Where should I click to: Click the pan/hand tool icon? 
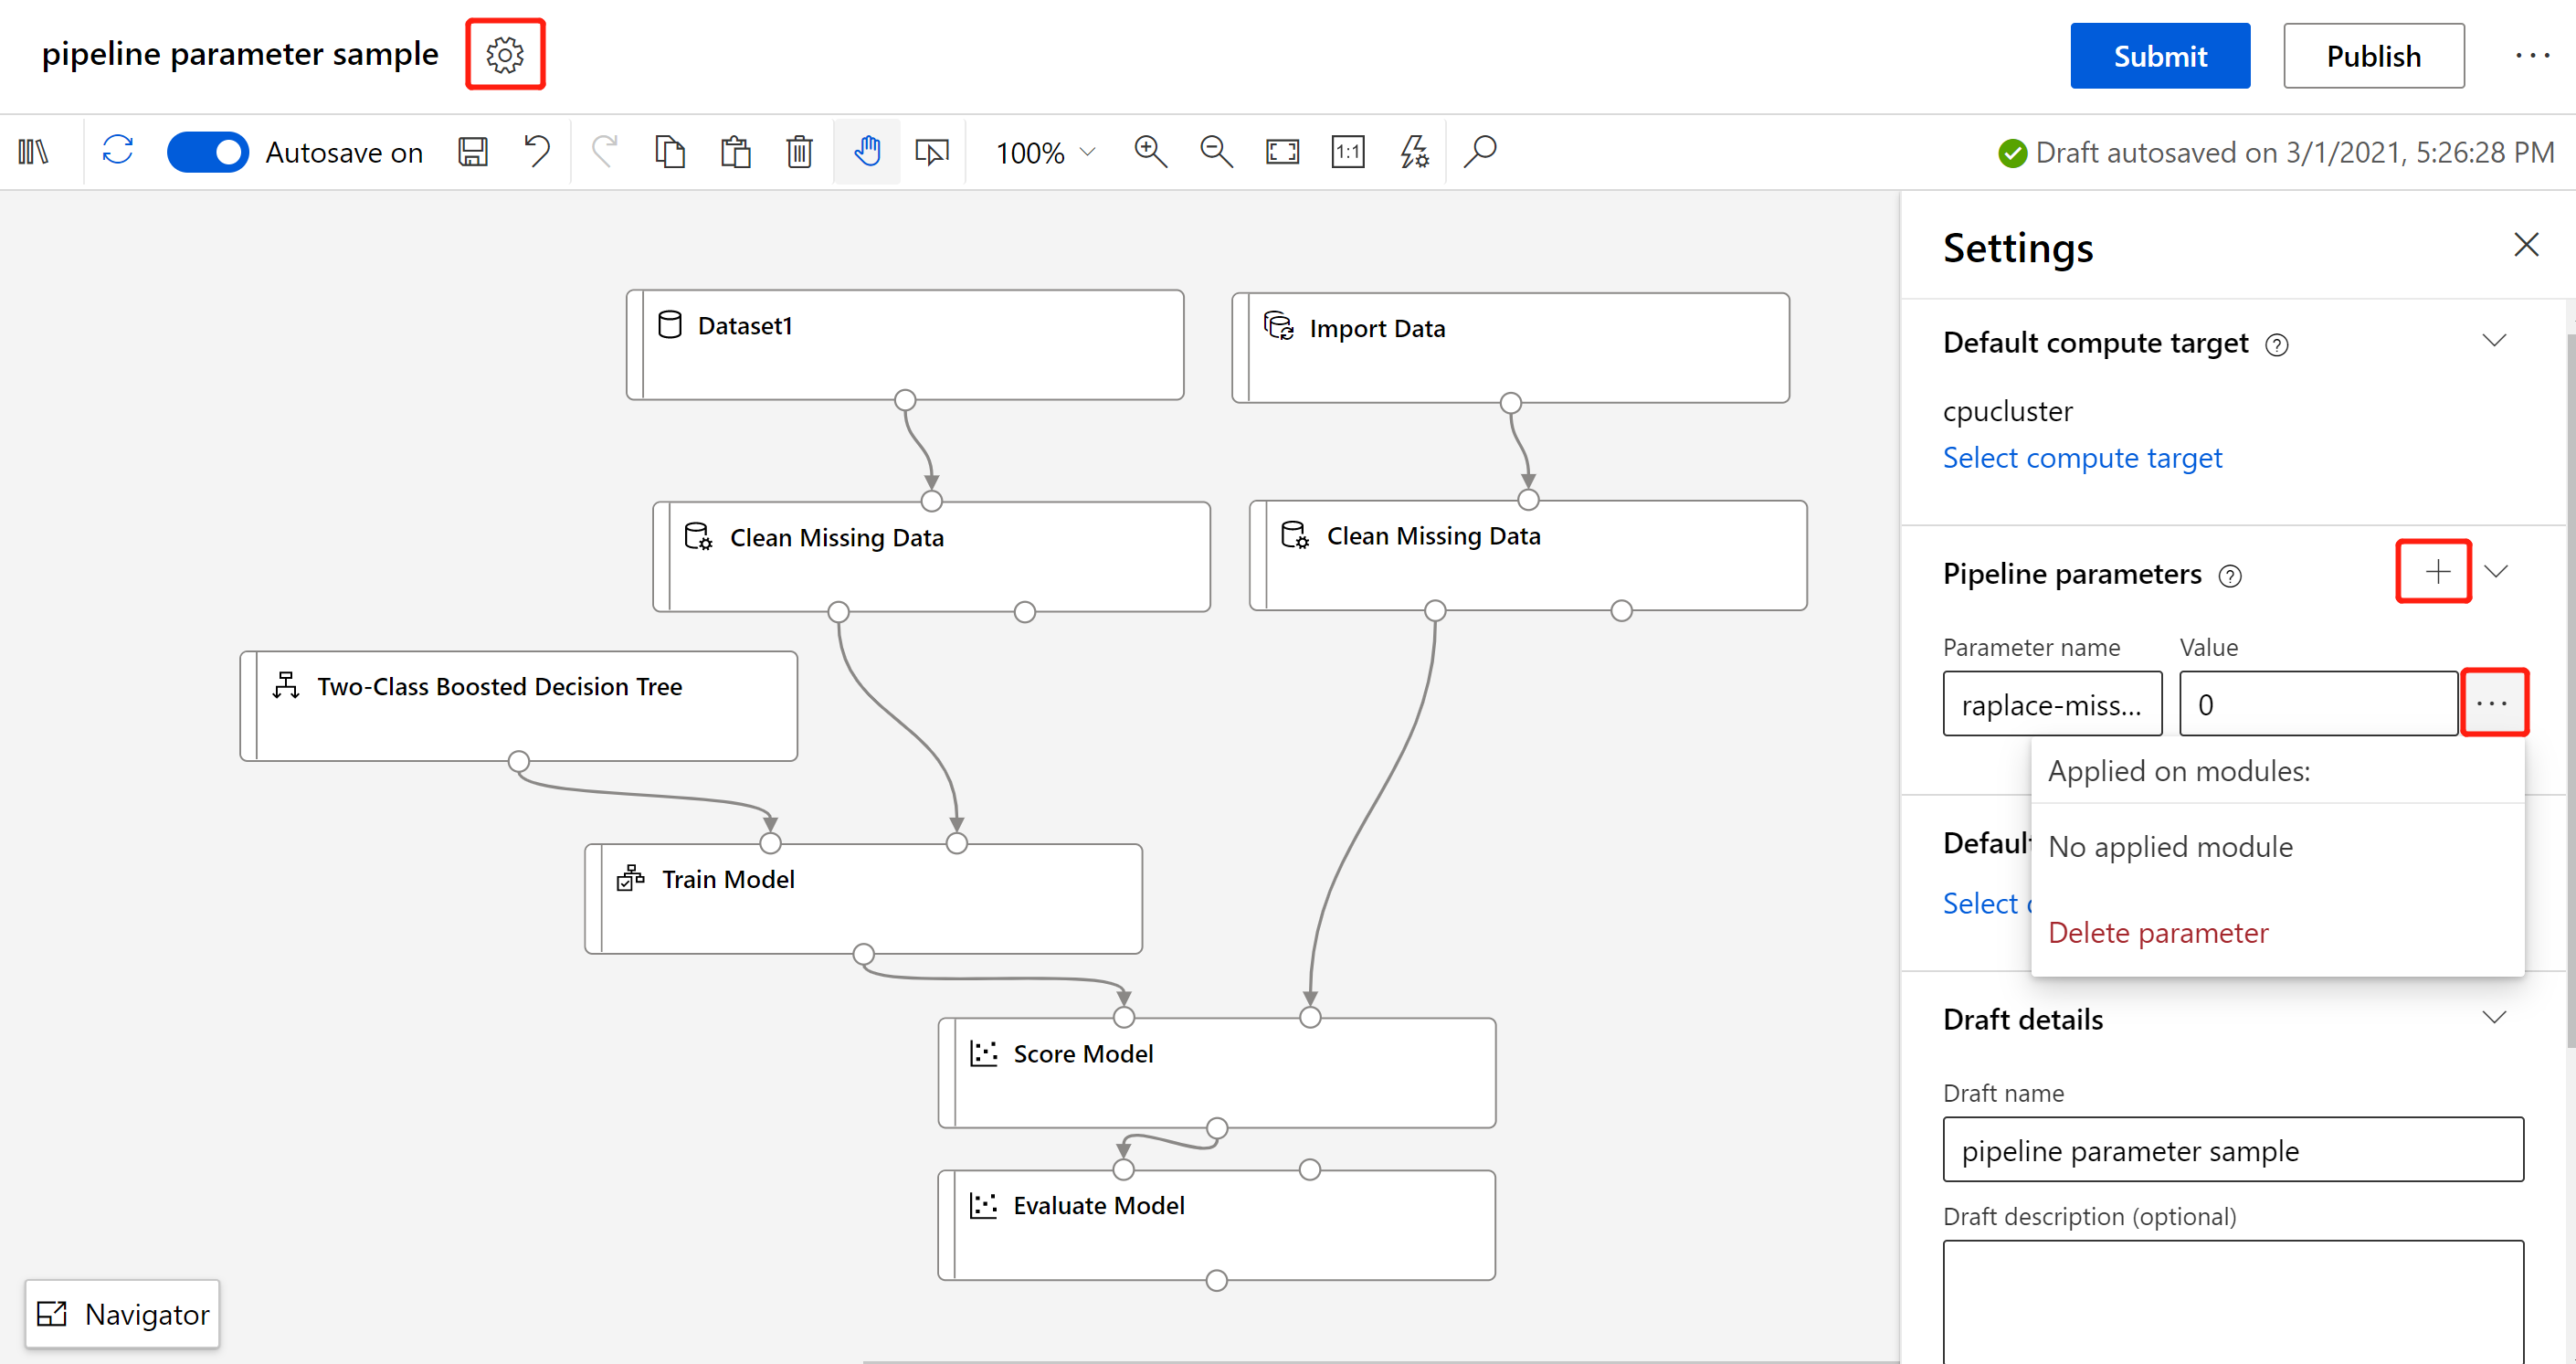[867, 152]
